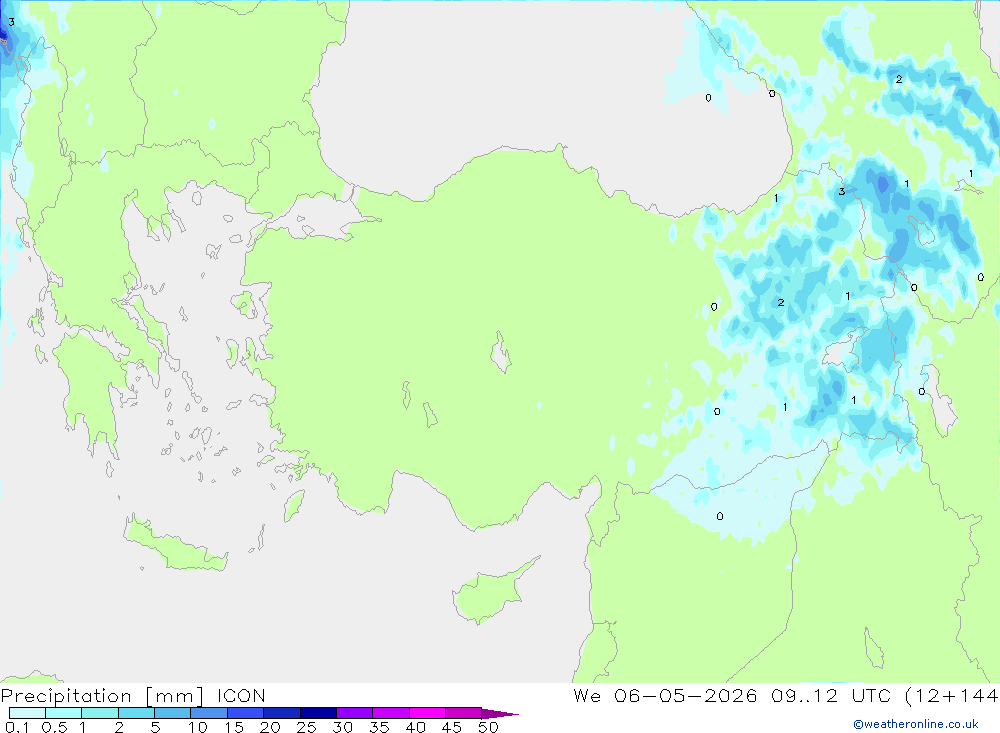Click the 0 value over the Black Sea
Viewport: 1000px width, 733px height.
click(709, 98)
